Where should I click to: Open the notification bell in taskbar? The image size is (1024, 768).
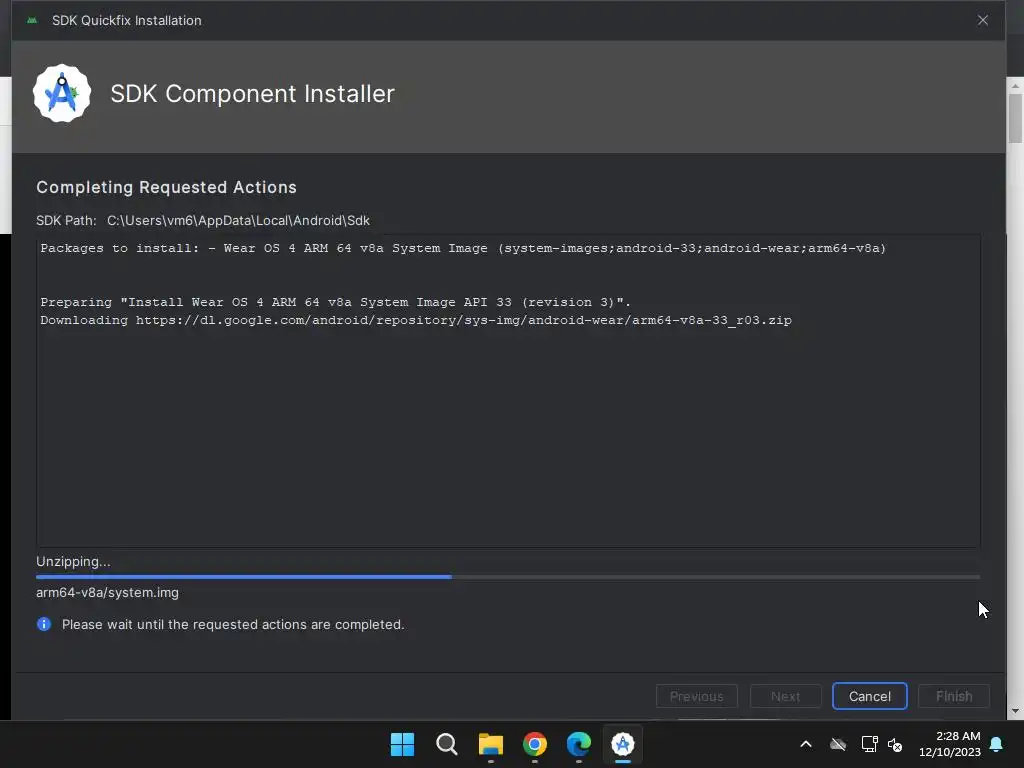(x=996, y=744)
